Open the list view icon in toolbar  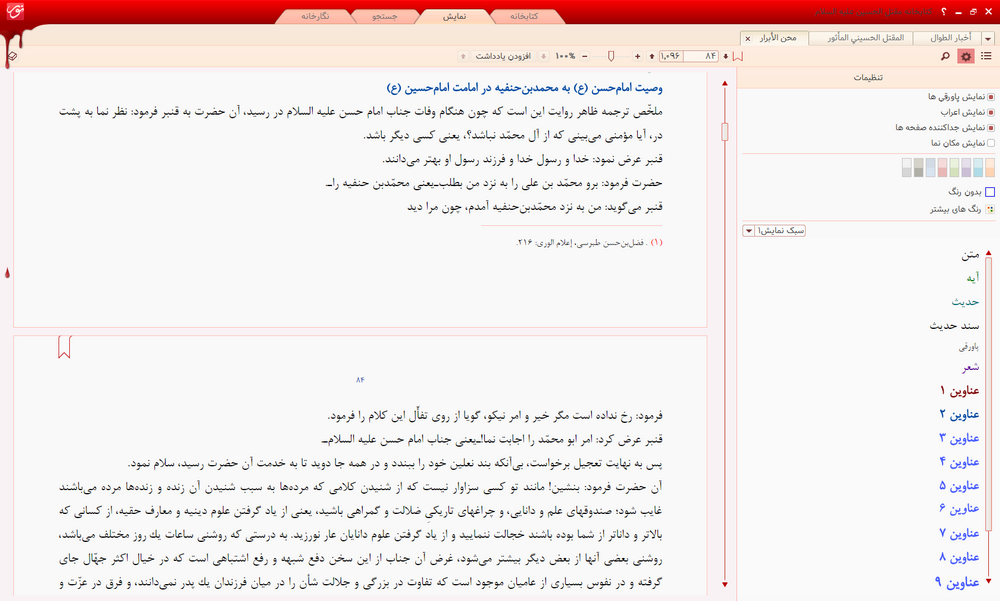pyautogui.click(x=987, y=56)
